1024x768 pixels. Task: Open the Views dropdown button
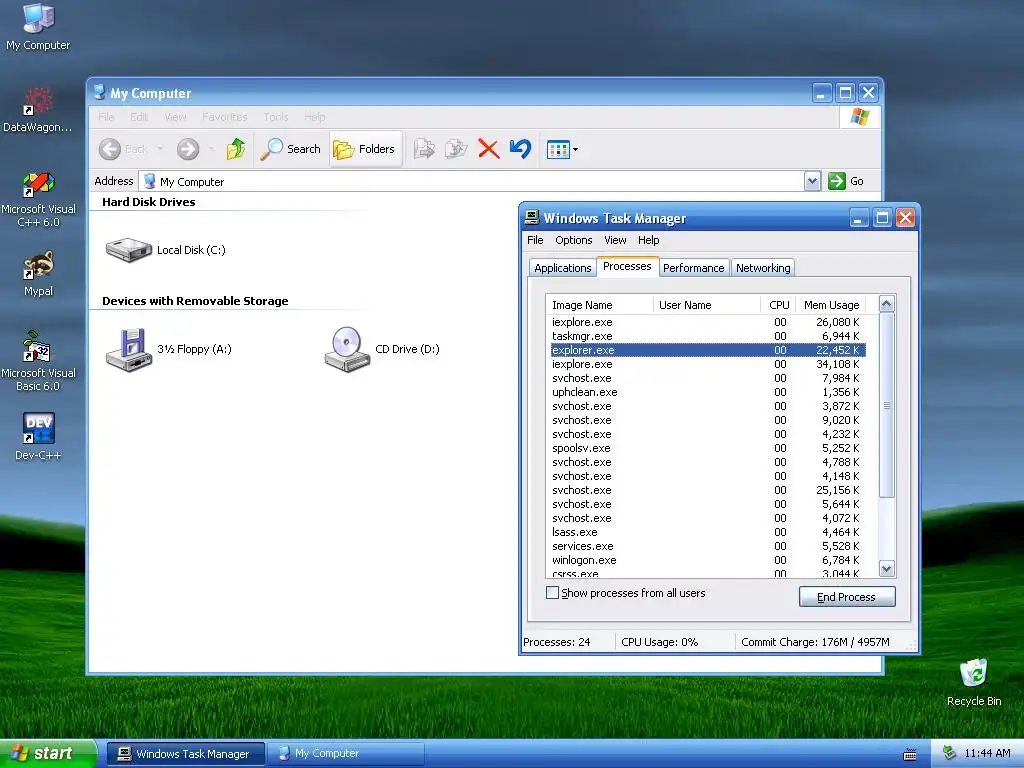(x=562, y=150)
